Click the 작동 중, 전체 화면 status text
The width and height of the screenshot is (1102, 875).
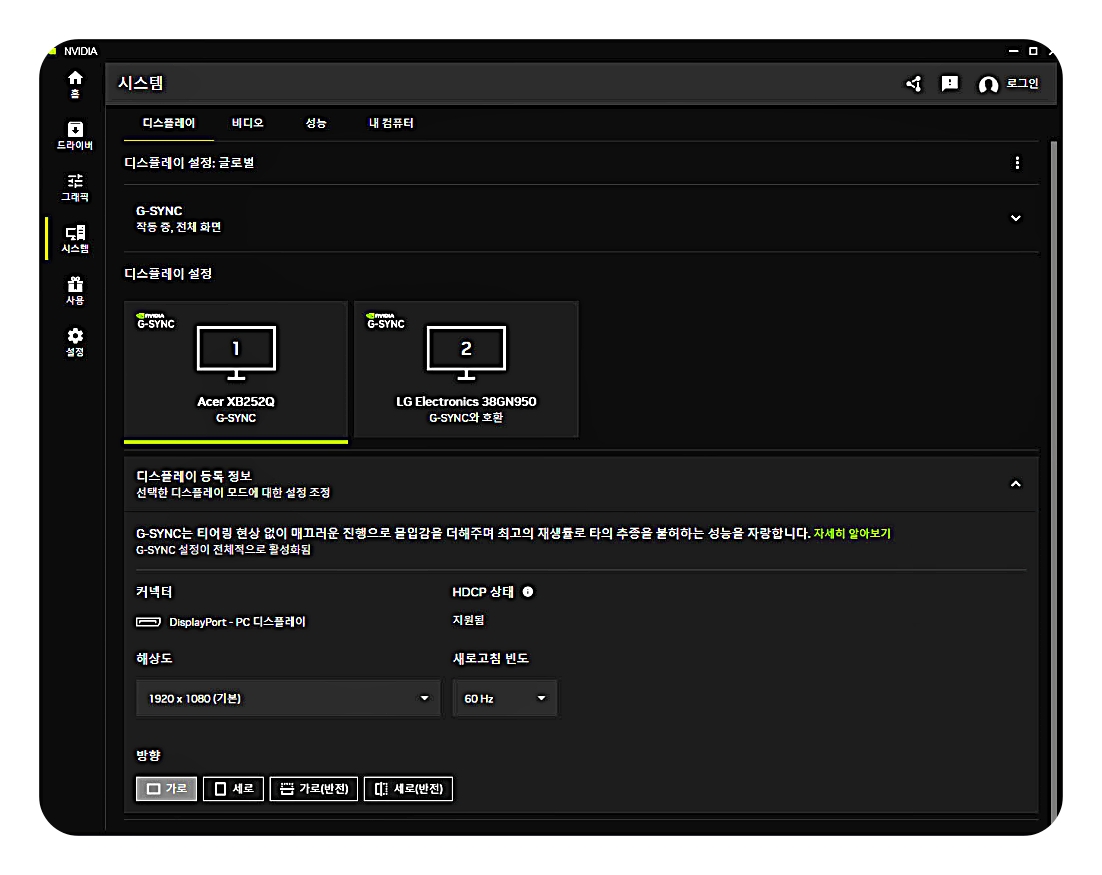pyautogui.click(x=179, y=227)
